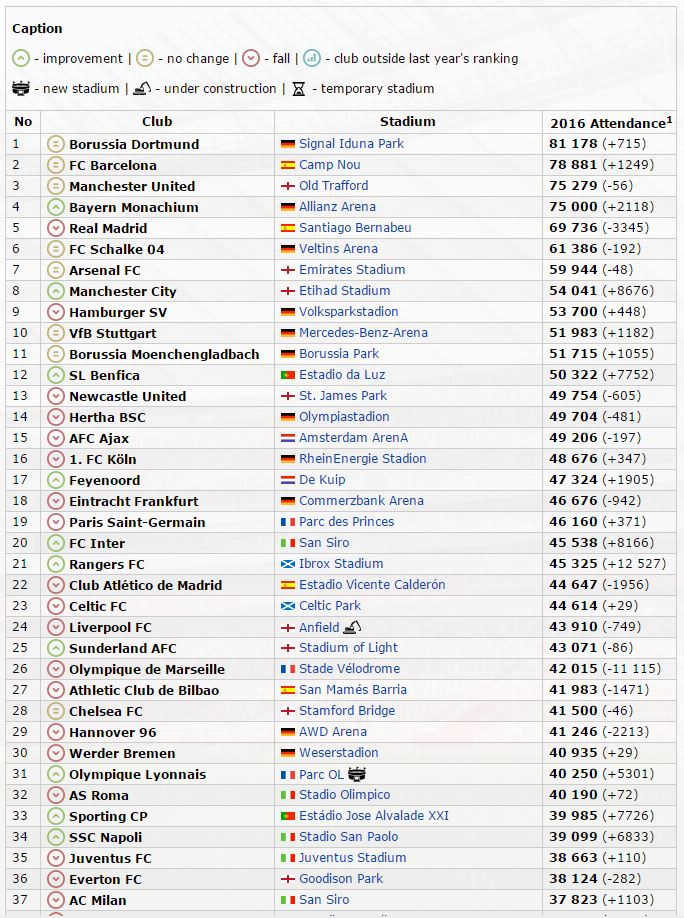Click the no-change icon beside Borussia Dortmund
This screenshot has height=918, width=684.
tap(56, 144)
